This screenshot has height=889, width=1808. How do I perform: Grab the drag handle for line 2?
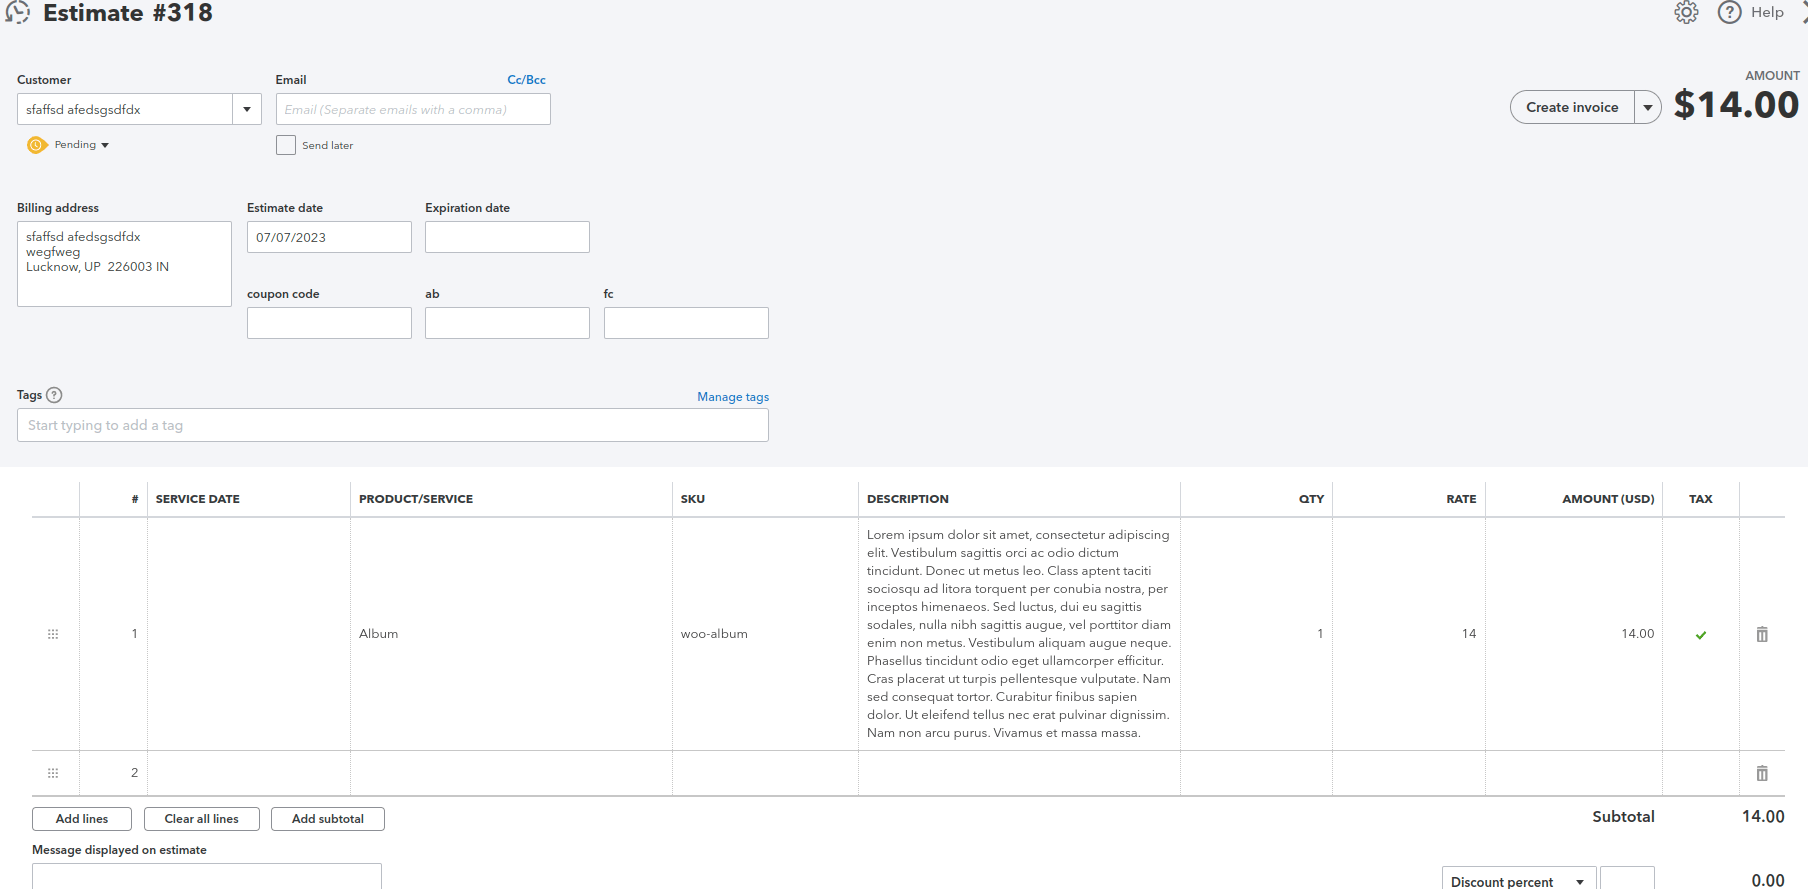53,773
